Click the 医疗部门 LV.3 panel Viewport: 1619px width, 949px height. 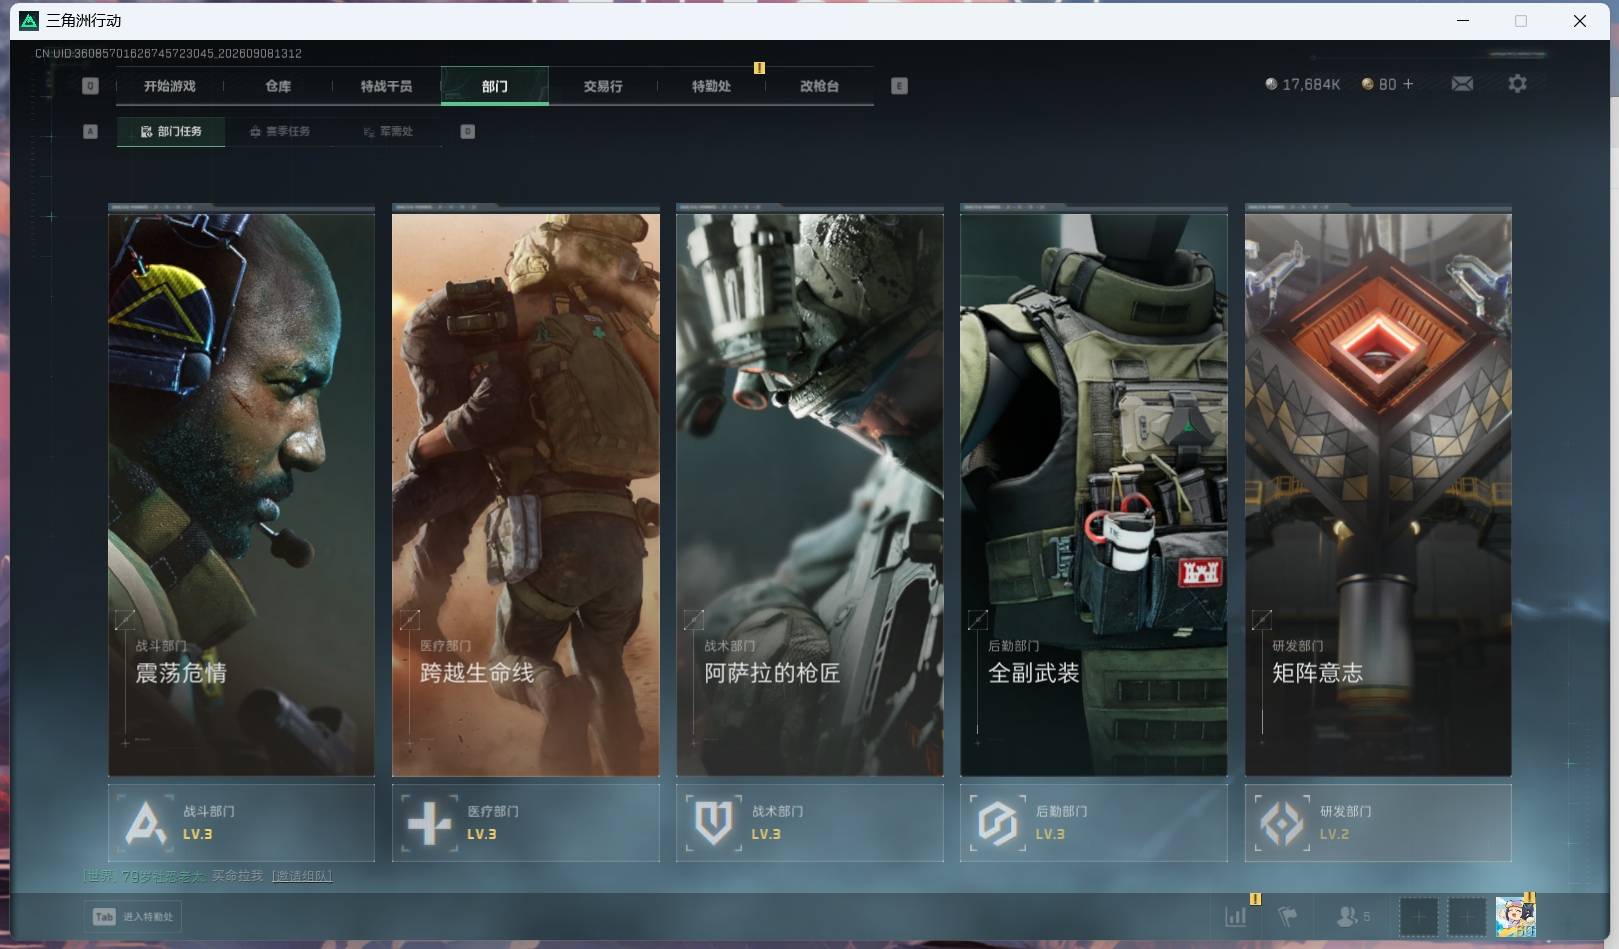[x=526, y=823]
